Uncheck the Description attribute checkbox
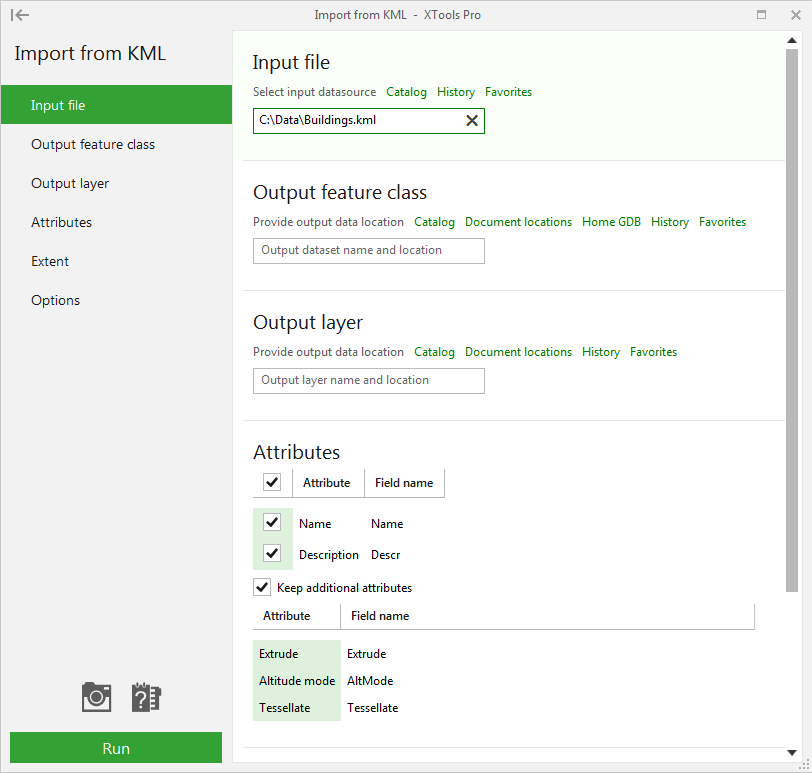This screenshot has width=812, height=773. (x=272, y=553)
